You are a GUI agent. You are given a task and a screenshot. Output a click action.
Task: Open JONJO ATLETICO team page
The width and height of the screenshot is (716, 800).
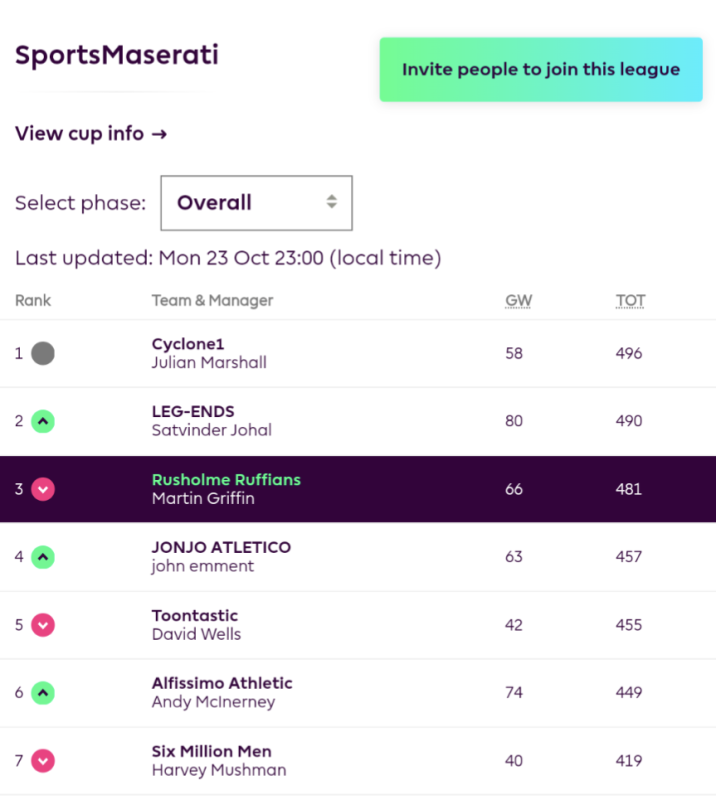(x=221, y=547)
